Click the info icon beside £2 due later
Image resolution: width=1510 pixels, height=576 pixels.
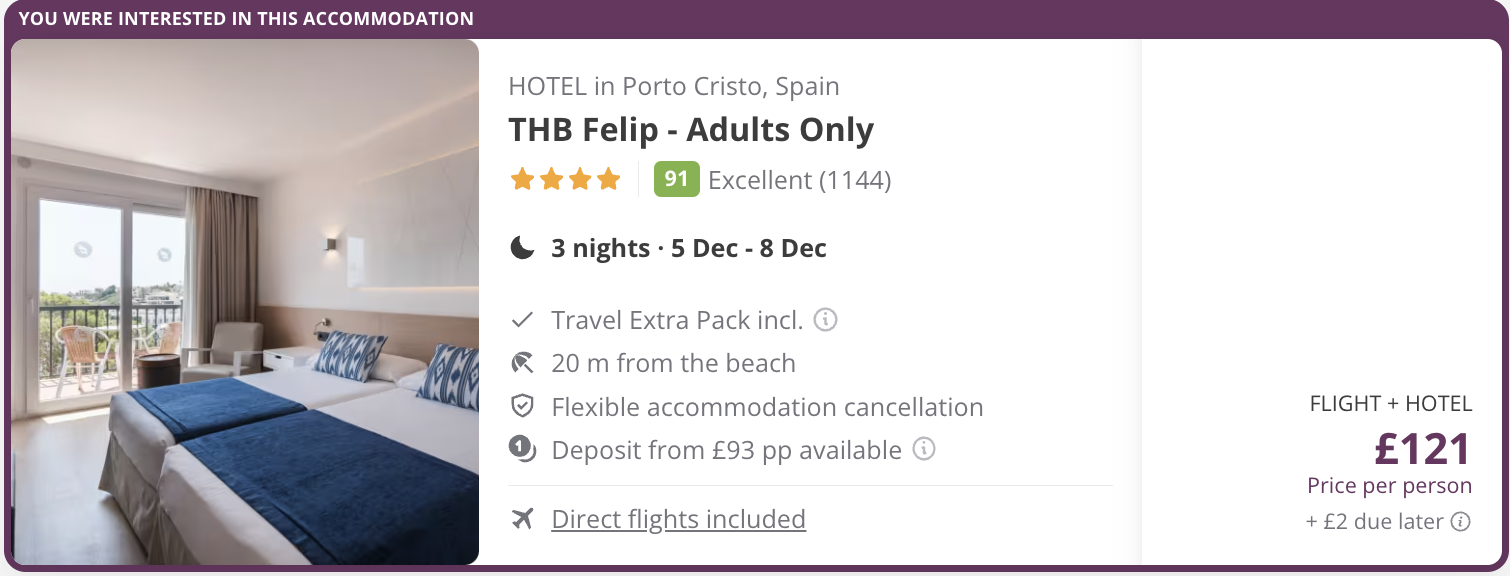click(1461, 521)
